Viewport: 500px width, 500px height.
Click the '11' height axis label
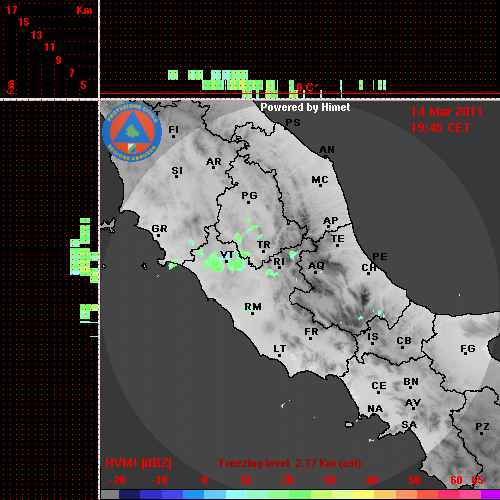[x=49, y=47]
